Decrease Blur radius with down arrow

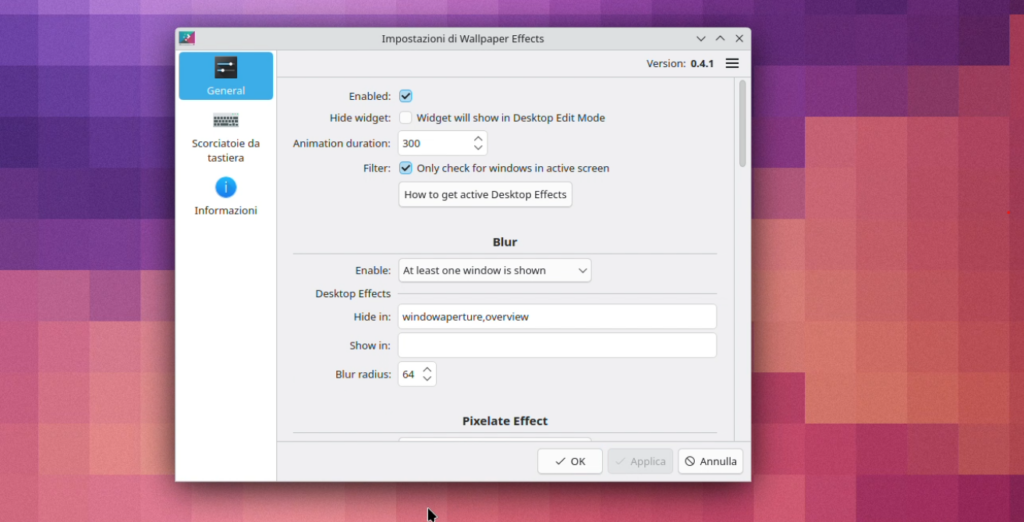(427, 378)
